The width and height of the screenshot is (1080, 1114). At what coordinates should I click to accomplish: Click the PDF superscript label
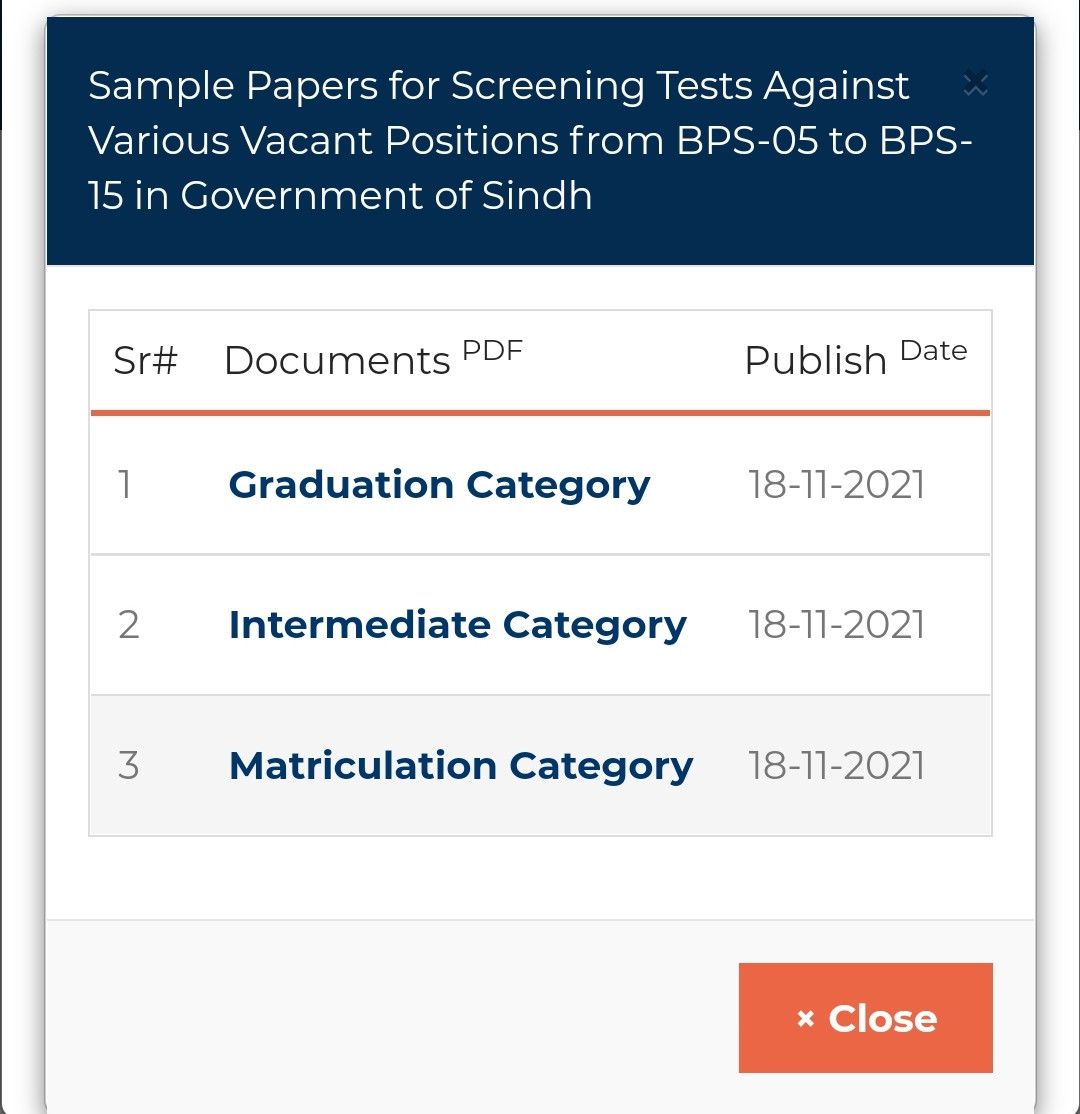coord(492,351)
